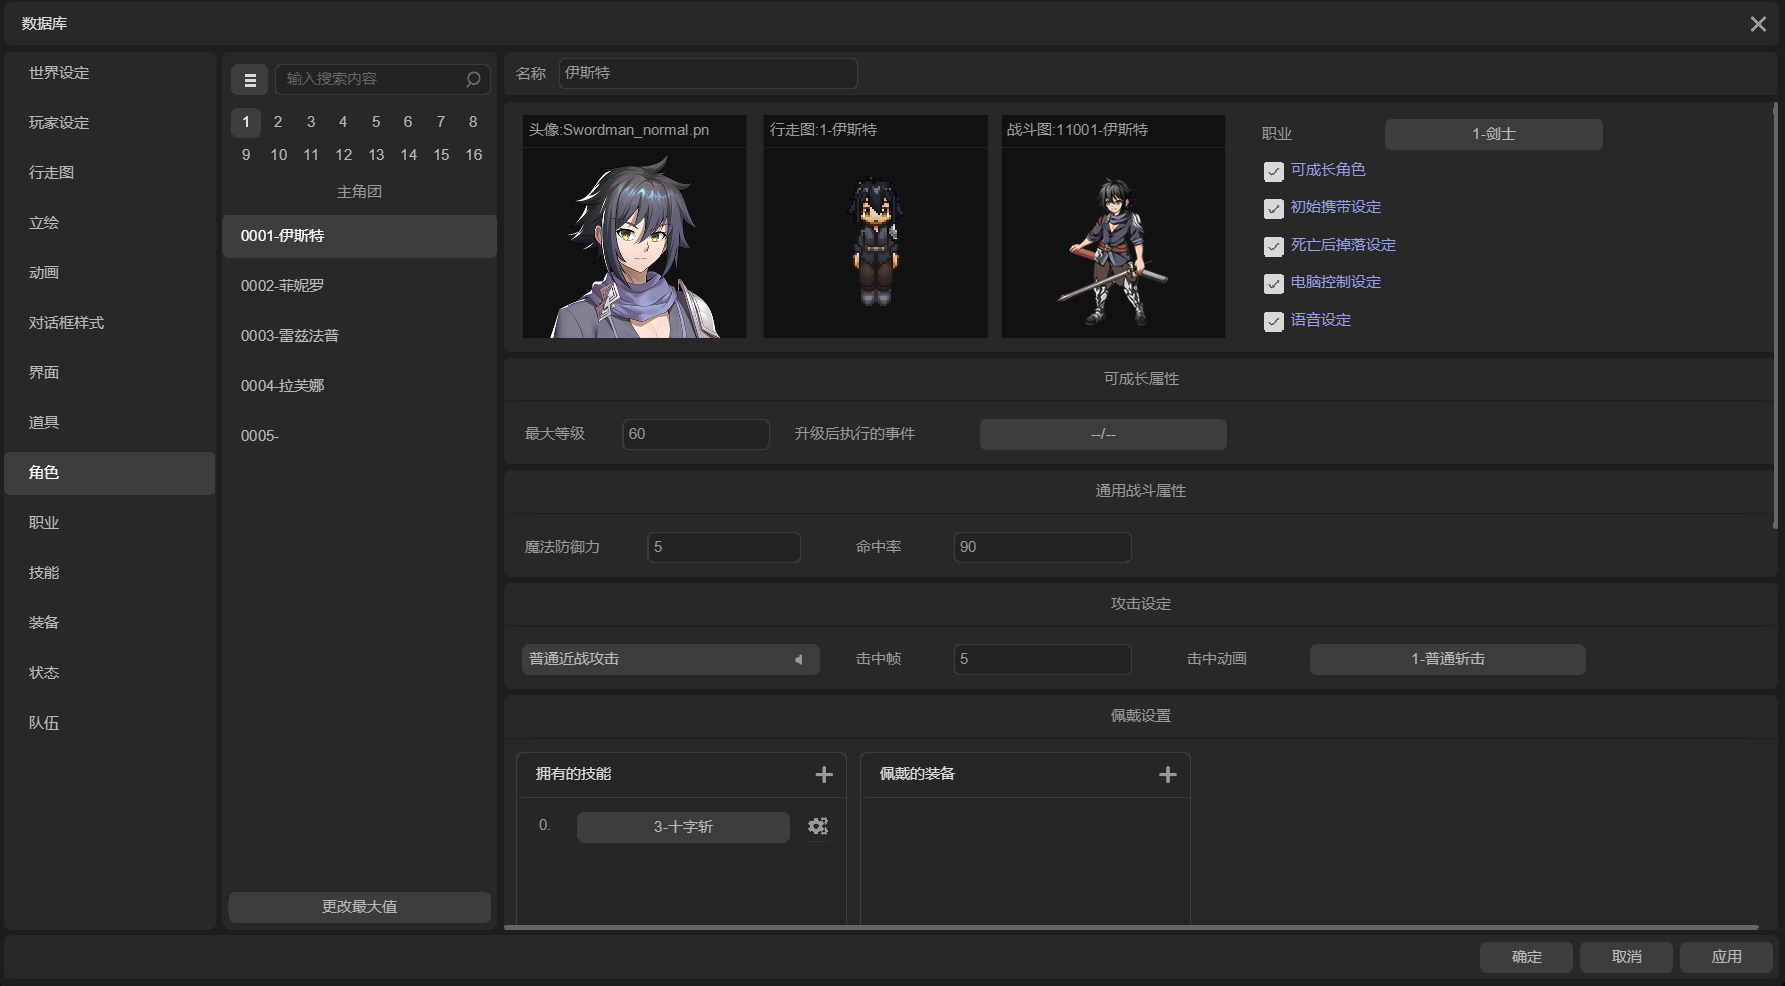
Task: Switch to character group page 12
Action: click(x=343, y=155)
